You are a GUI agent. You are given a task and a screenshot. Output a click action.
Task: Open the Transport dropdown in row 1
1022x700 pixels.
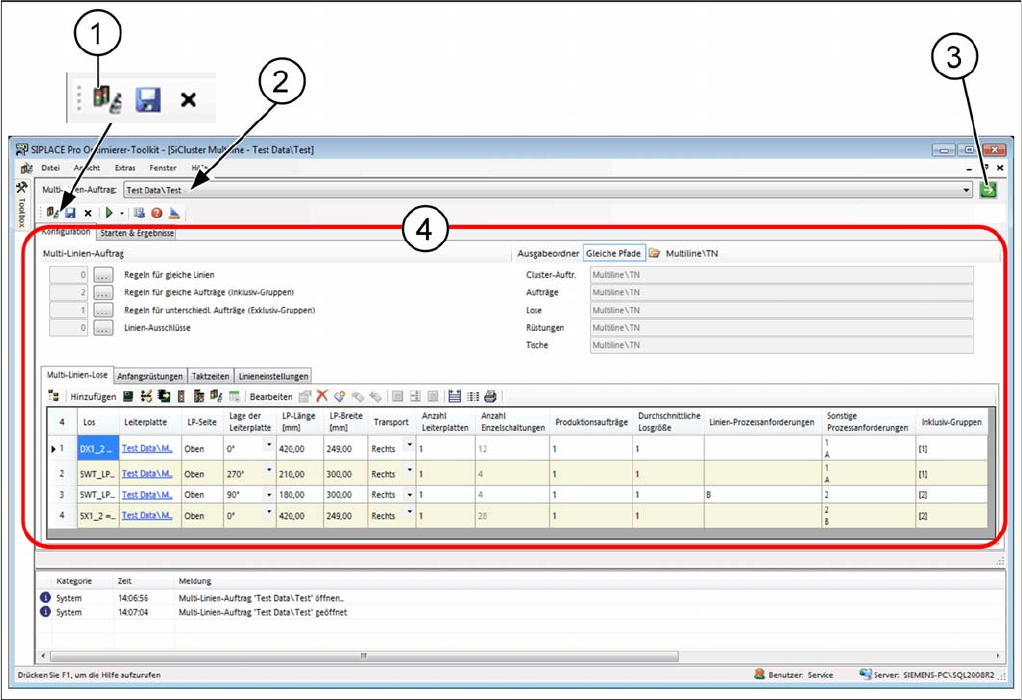tap(409, 447)
